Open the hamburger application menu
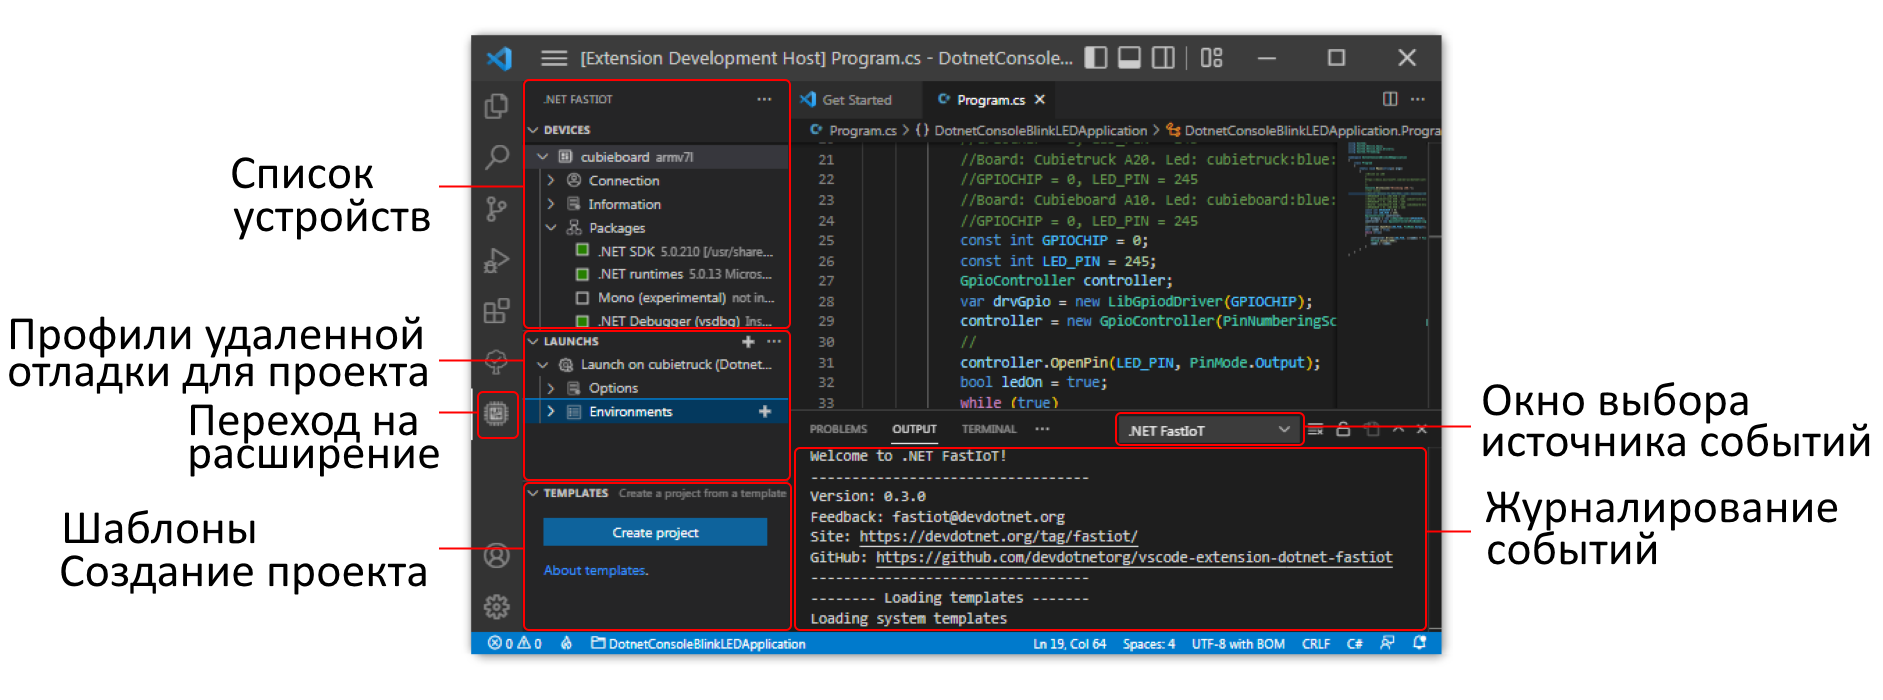1883x700 pixels. pos(554,58)
